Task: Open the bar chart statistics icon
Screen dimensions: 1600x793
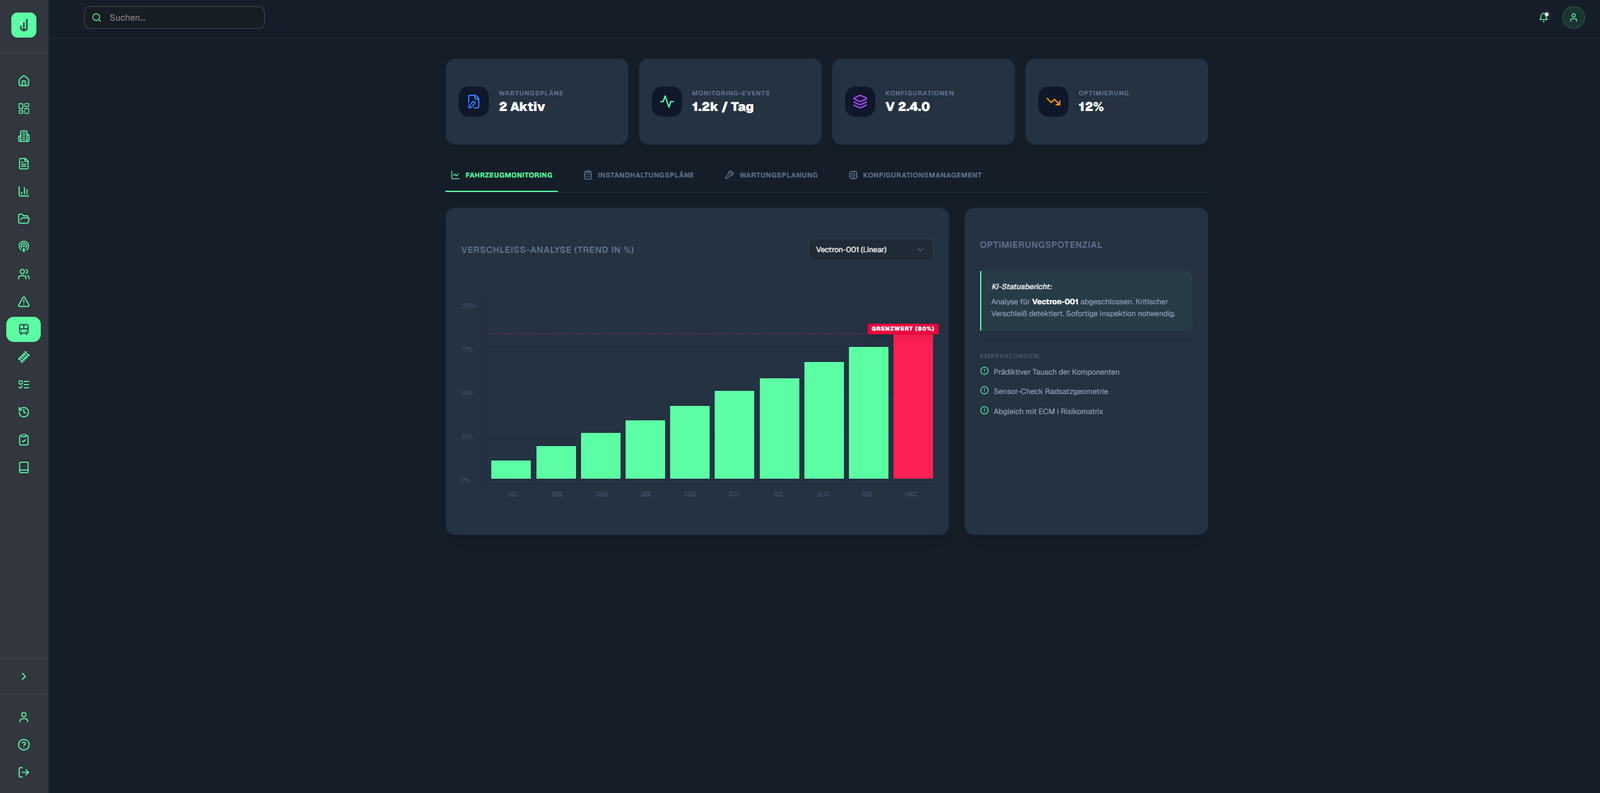Action: 24,191
